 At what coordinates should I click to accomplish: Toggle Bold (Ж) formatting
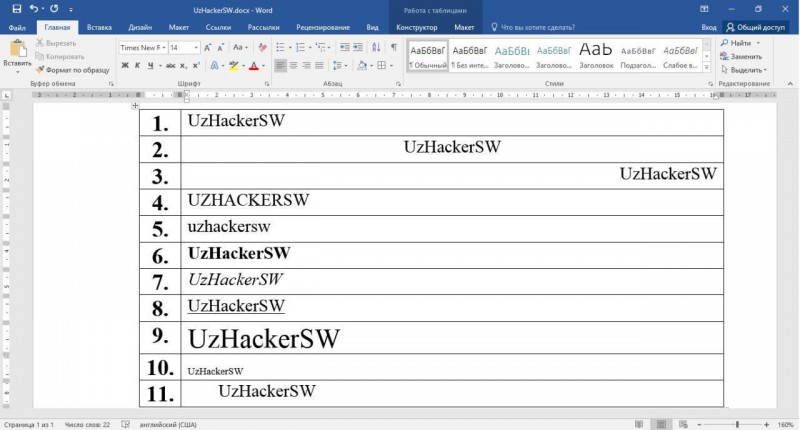[x=125, y=65]
